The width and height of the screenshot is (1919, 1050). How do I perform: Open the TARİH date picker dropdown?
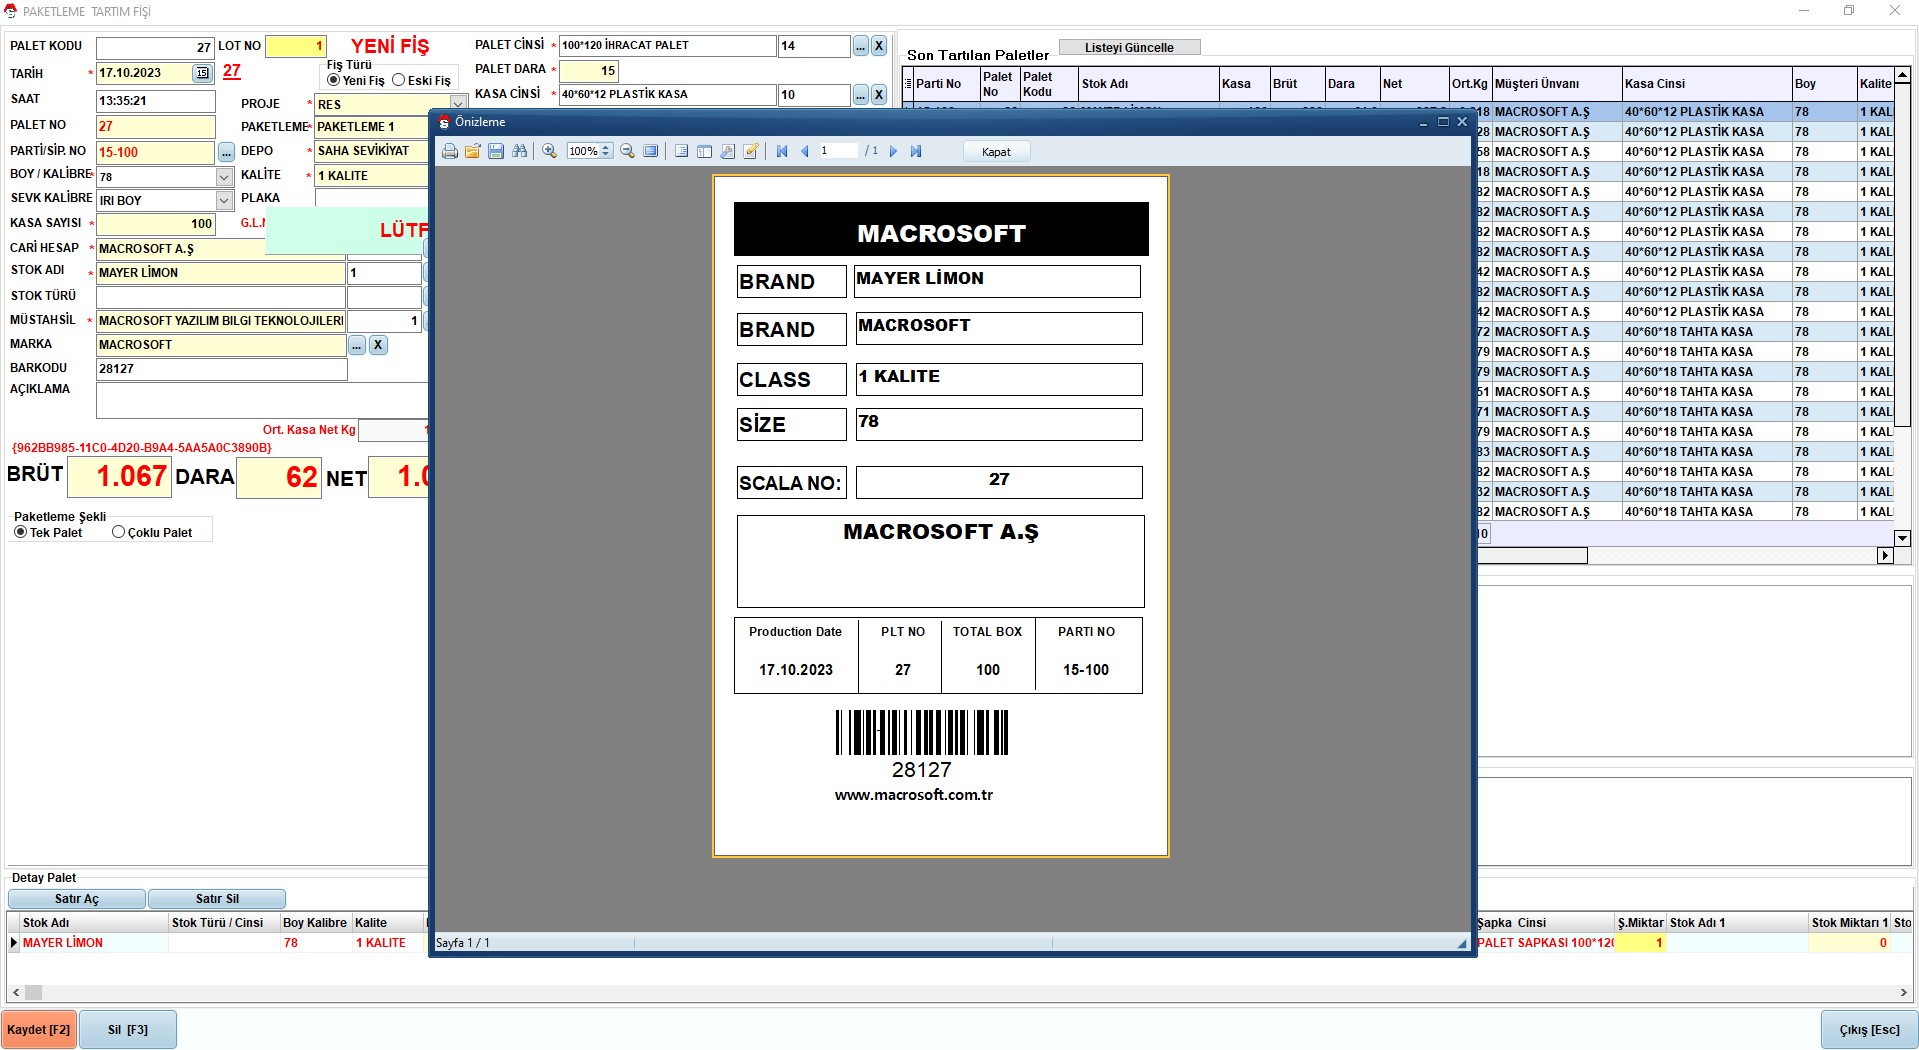pyautogui.click(x=203, y=73)
